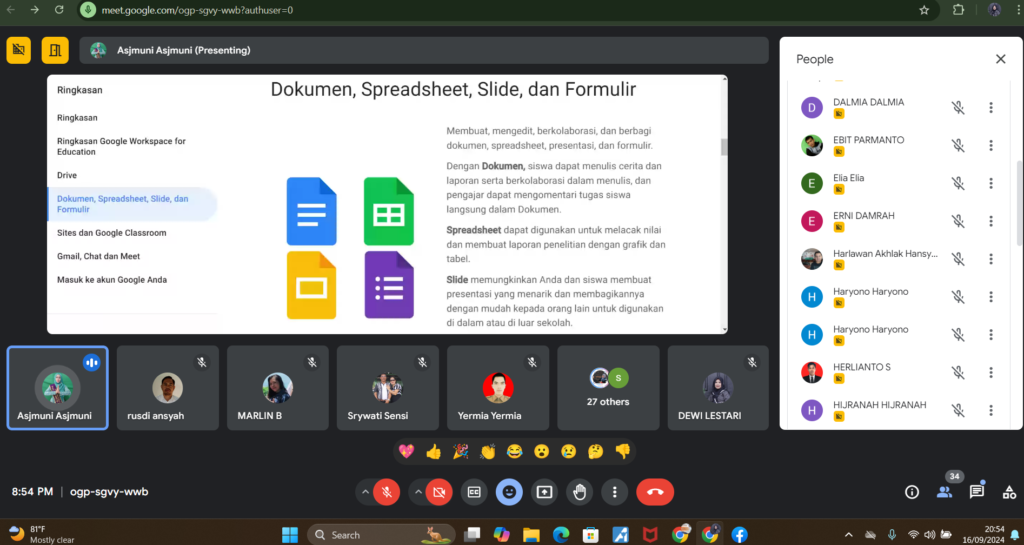Open more actions for HERLIANTO S
Image resolution: width=1024 pixels, height=545 pixels.
point(991,372)
